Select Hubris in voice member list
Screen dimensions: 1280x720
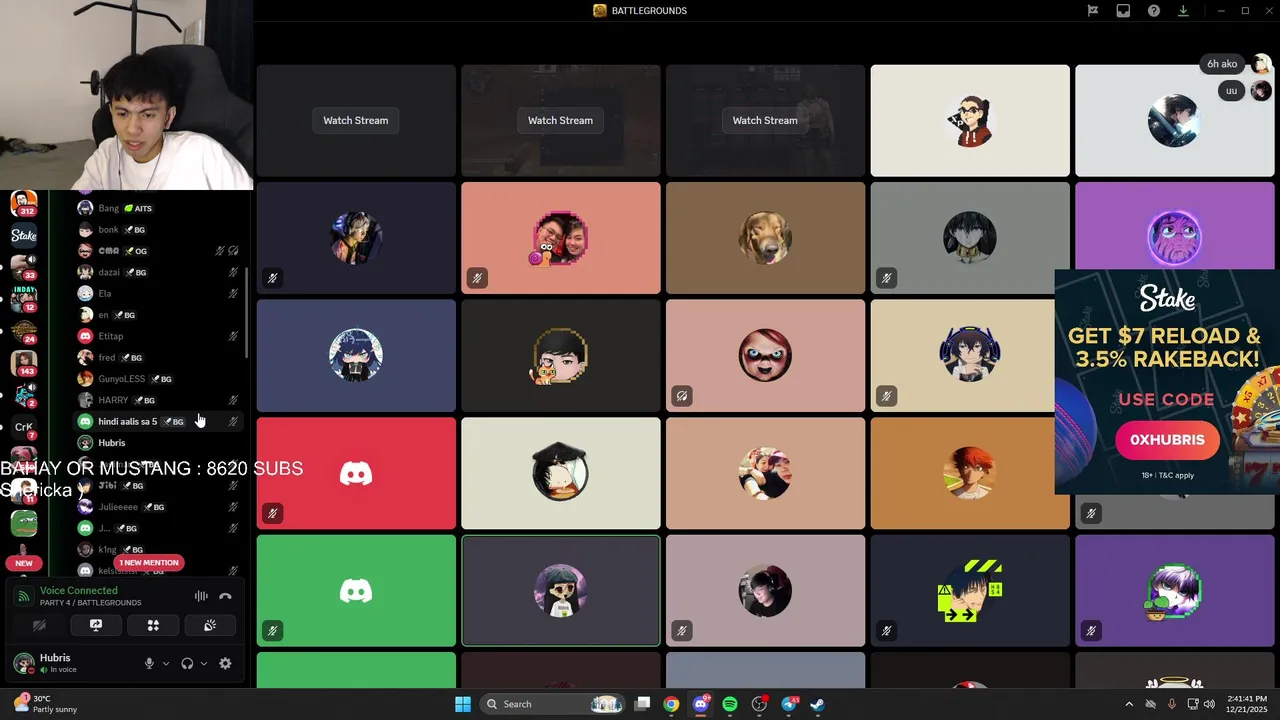pos(160,443)
